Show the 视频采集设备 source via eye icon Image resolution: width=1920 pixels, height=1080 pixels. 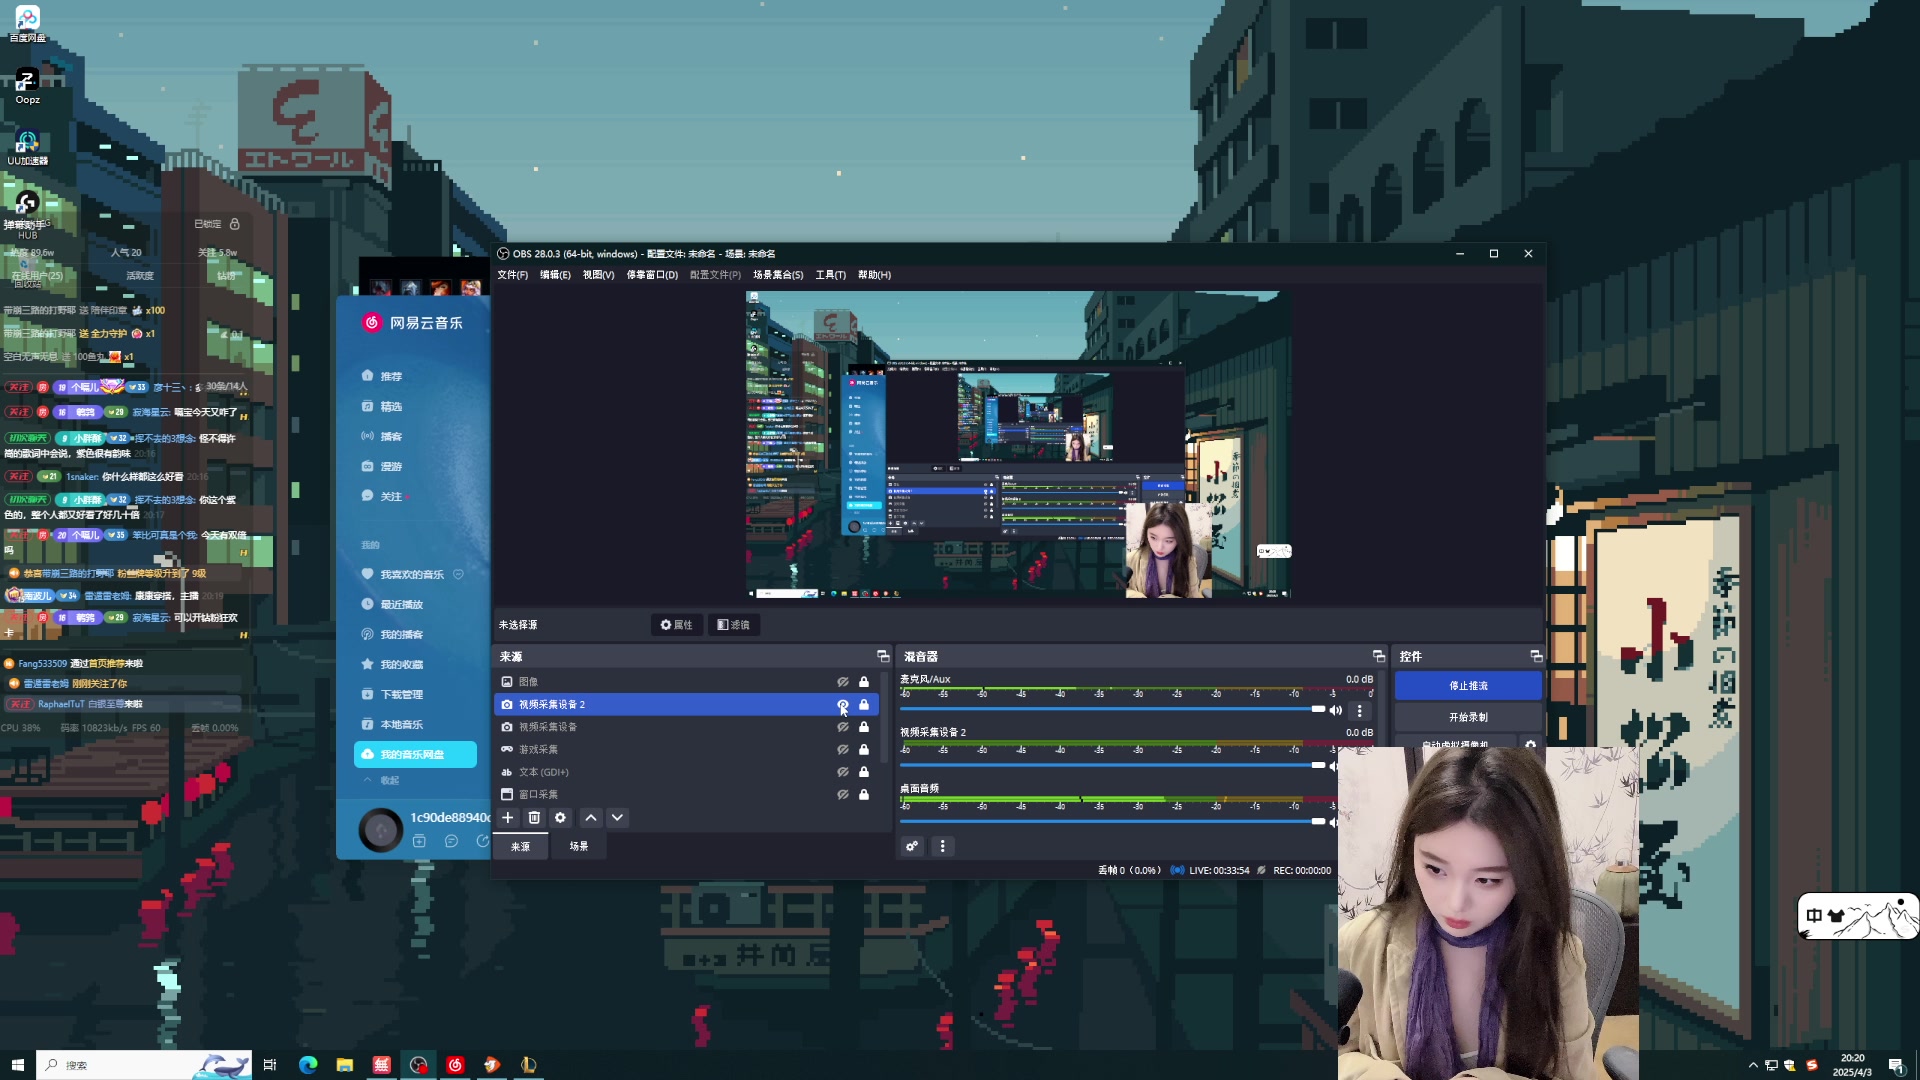(x=843, y=727)
